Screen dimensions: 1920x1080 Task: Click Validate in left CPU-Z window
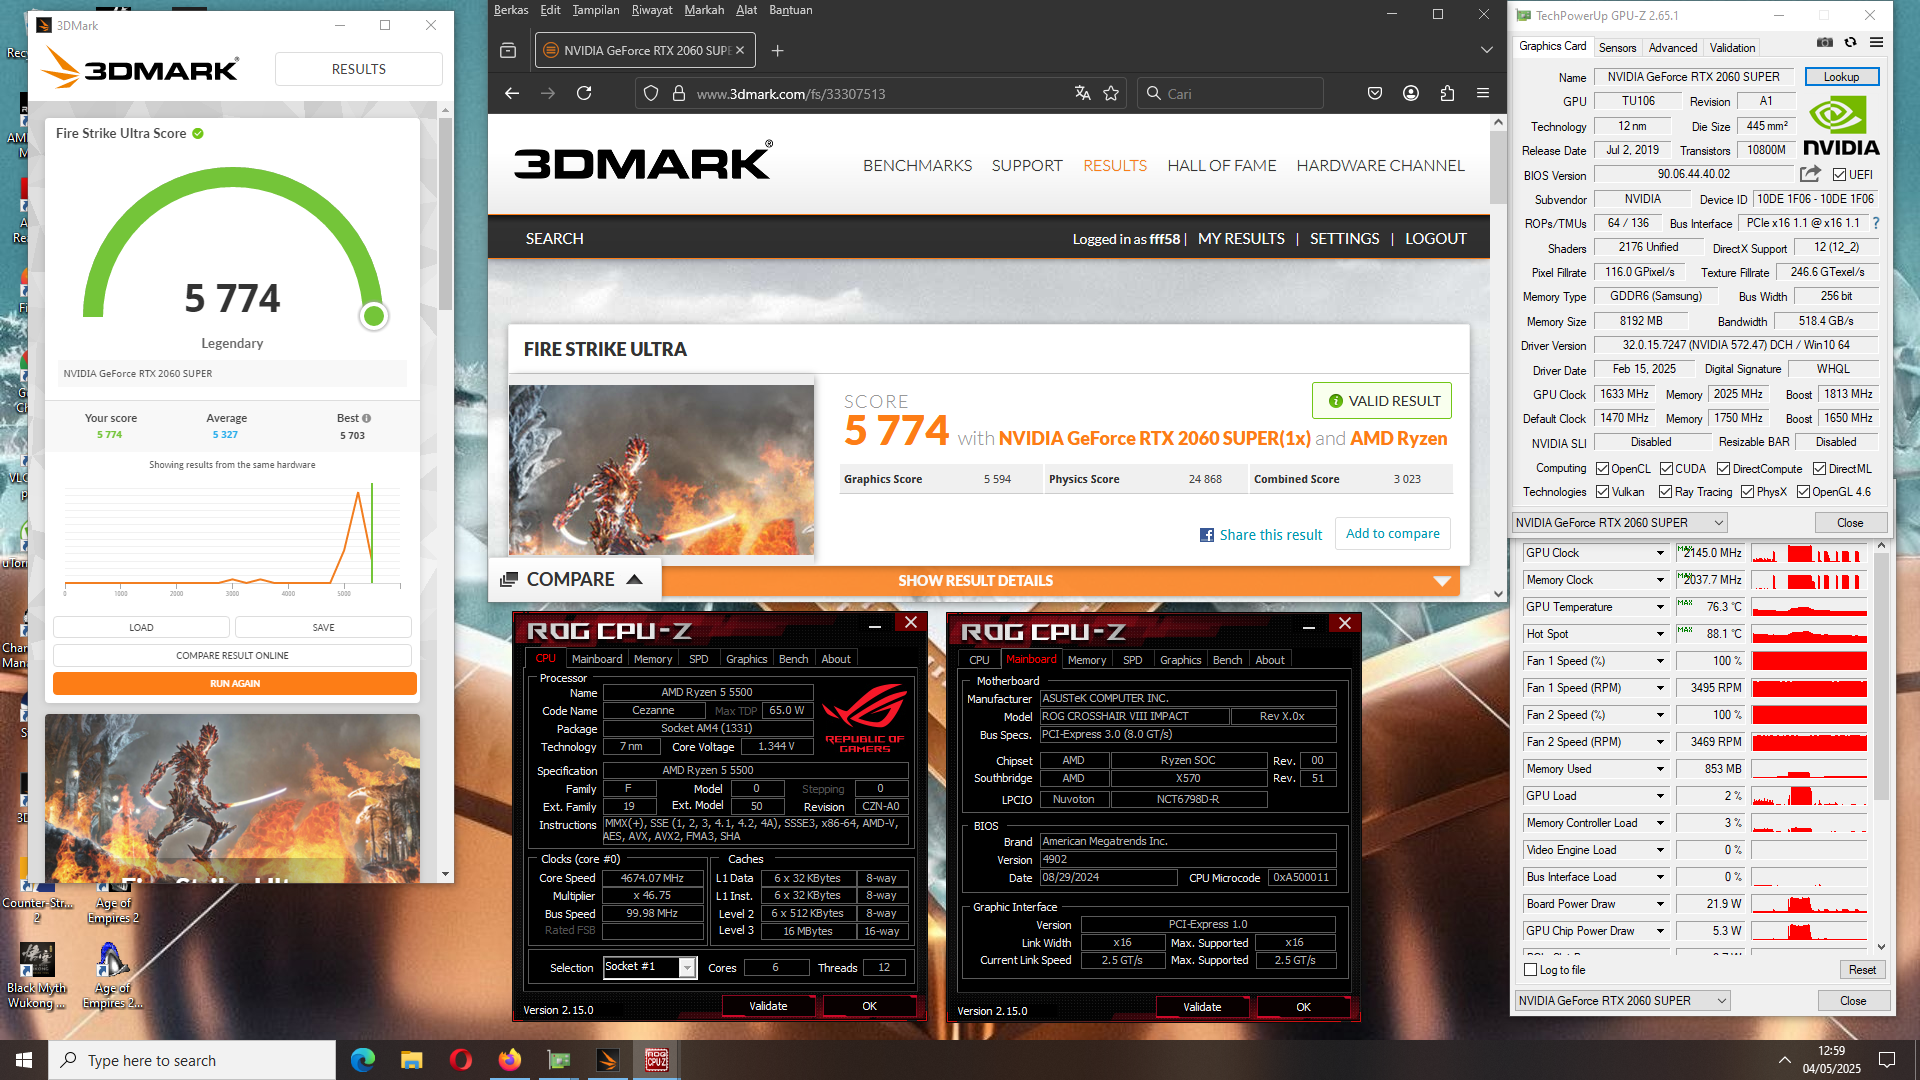click(x=768, y=1006)
